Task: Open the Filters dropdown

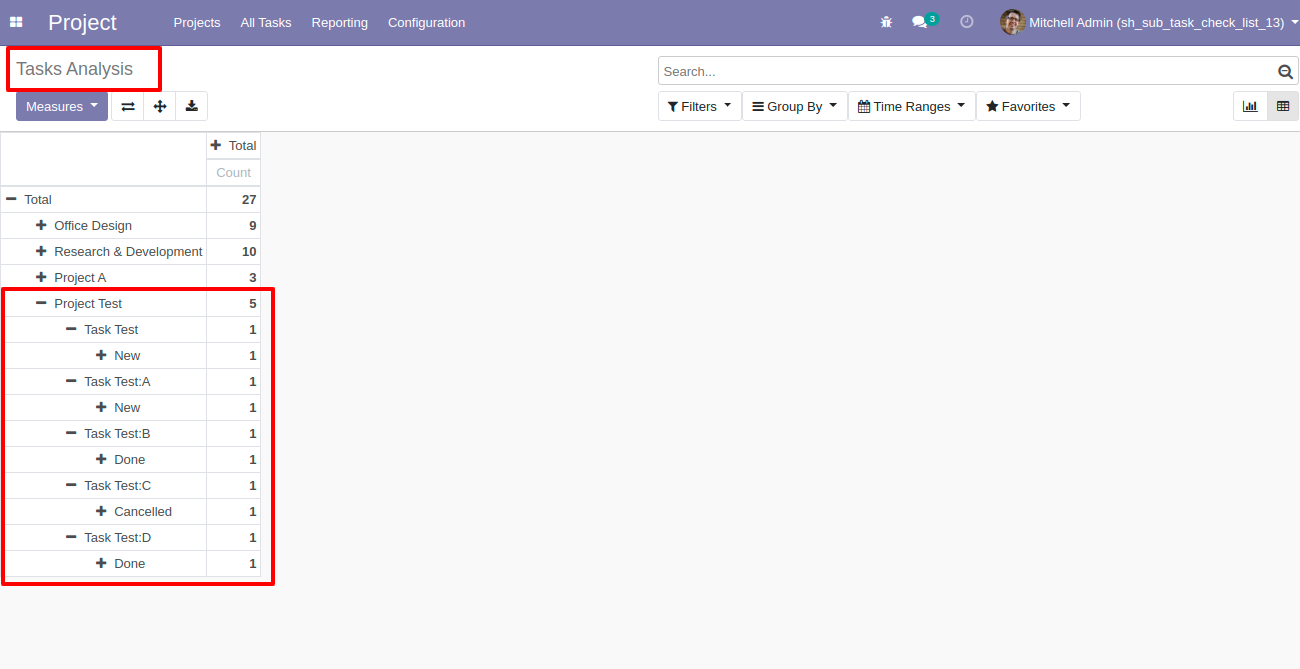Action: tap(699, 106)
